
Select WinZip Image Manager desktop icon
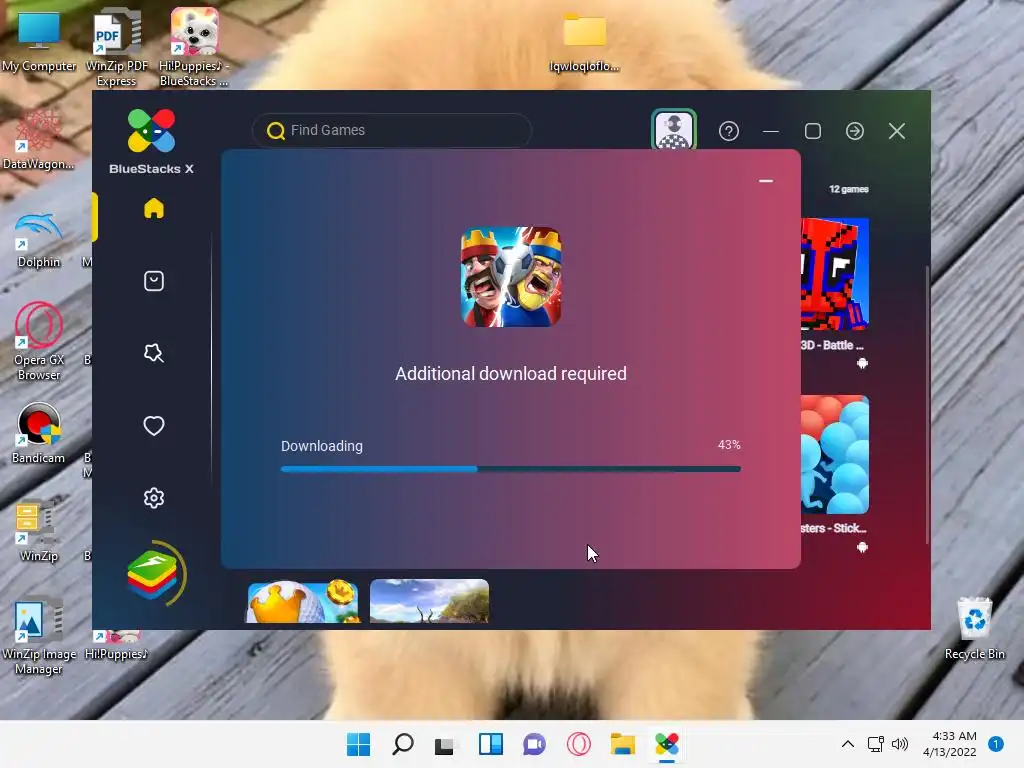pos(39,637)
